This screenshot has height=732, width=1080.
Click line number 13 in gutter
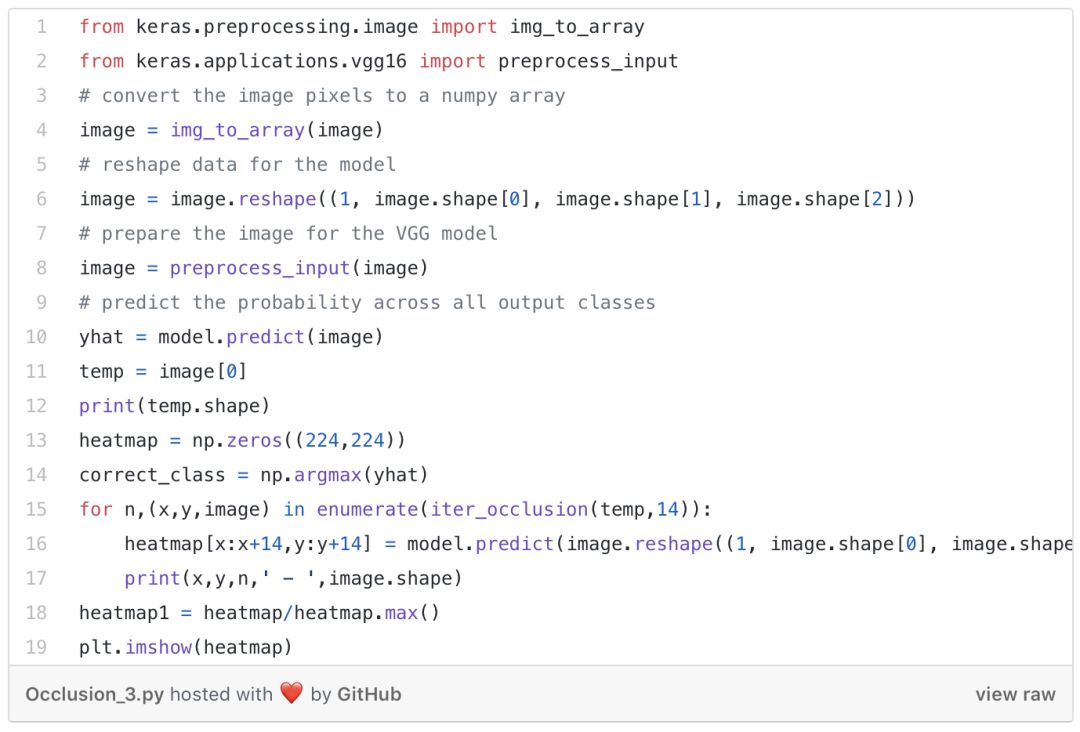(x=37, y=440)
